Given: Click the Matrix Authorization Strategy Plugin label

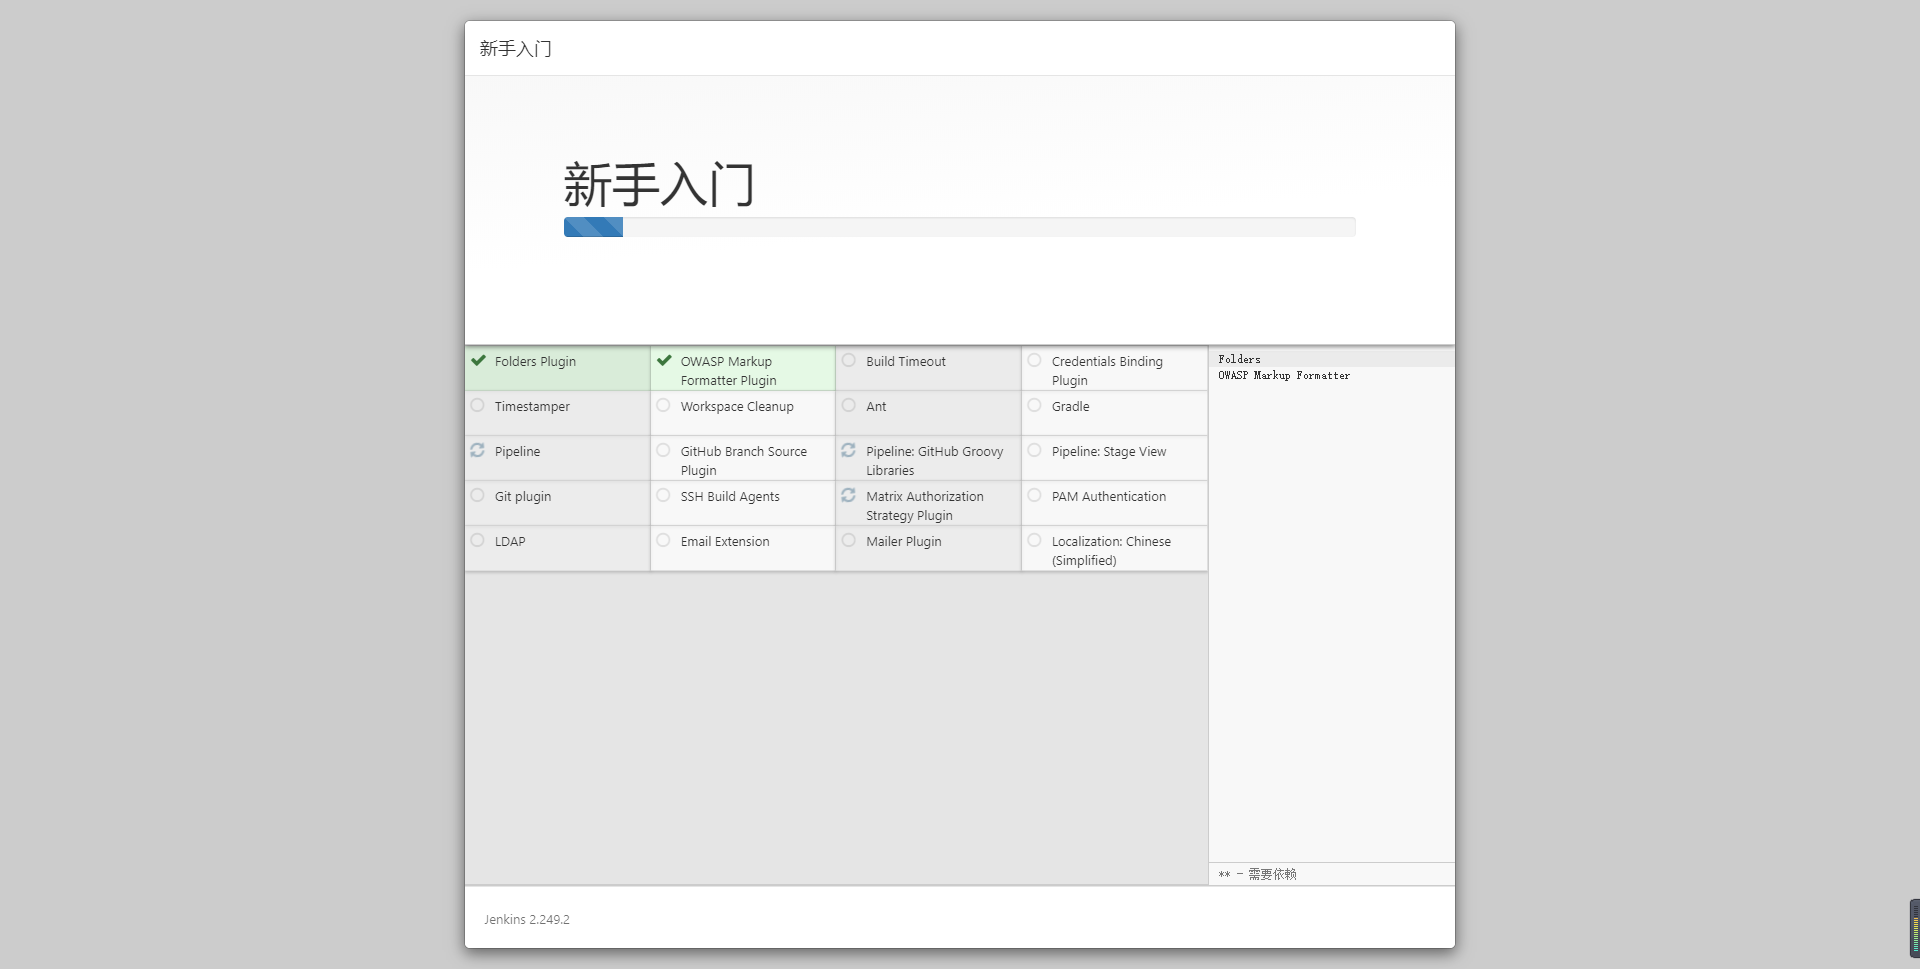Looking at the screenshot, I should [x=925, y=506].
